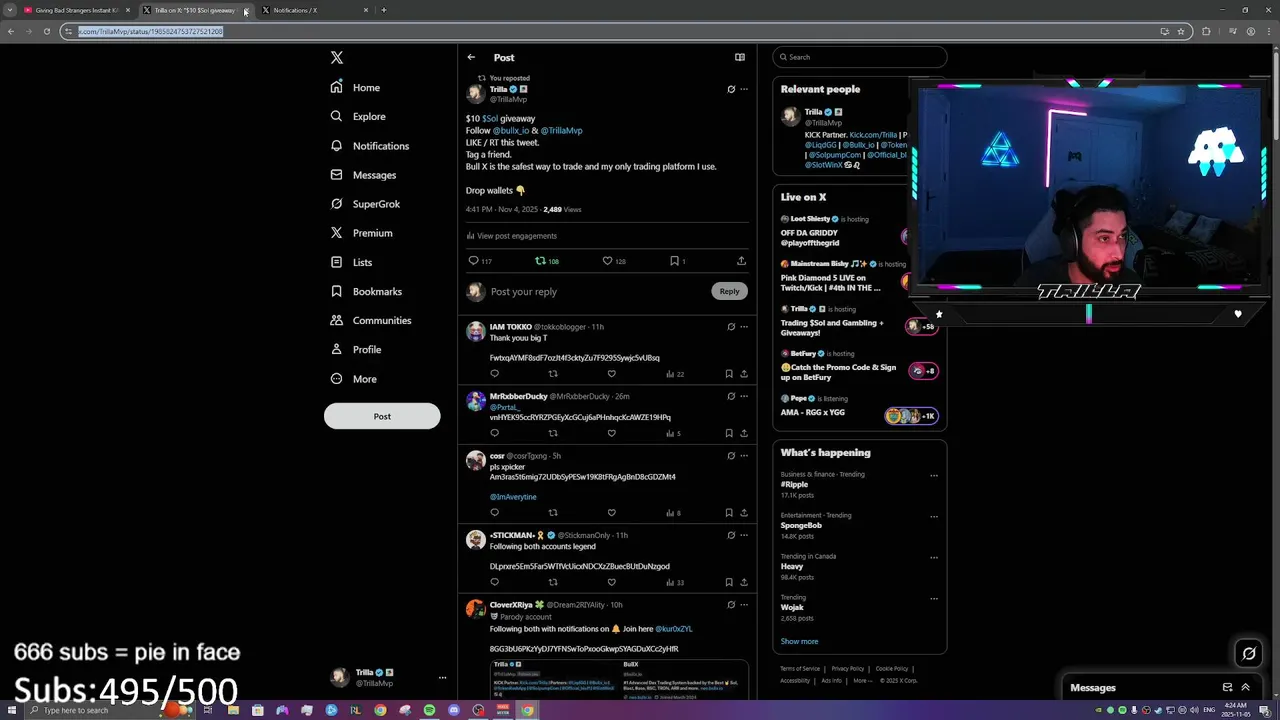The width and height of the screenshot is (1280, 720).
Task: Expand the More menu in sidebar
Action: (353, 379)
